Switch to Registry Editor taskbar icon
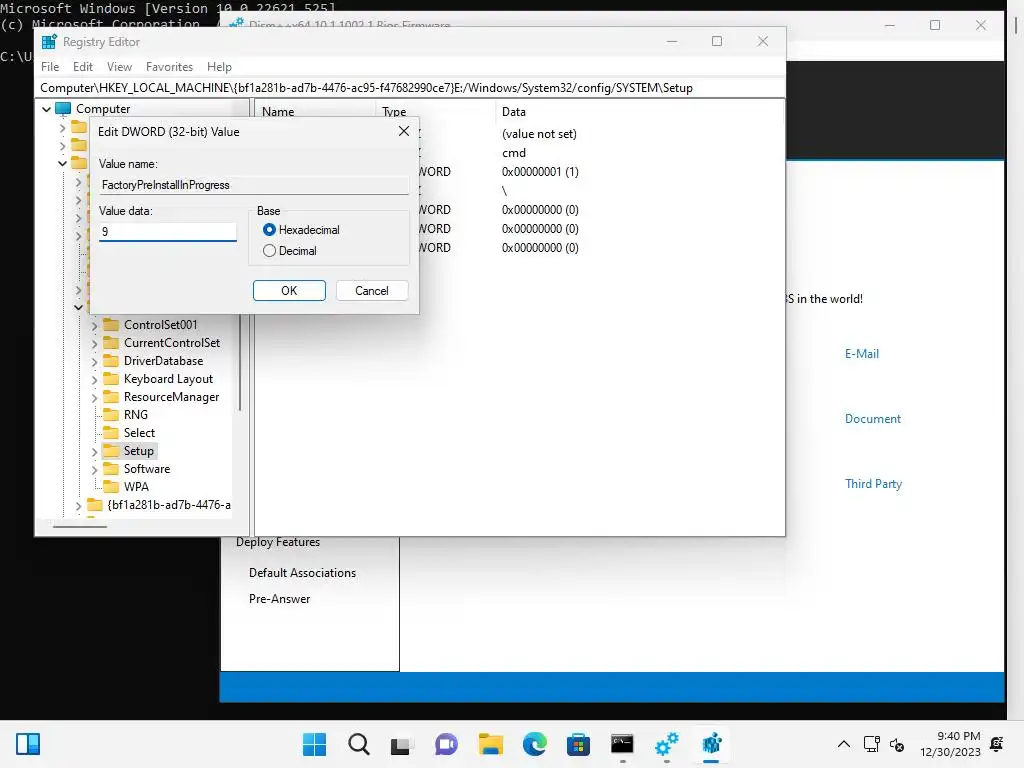 pos(711,744)
